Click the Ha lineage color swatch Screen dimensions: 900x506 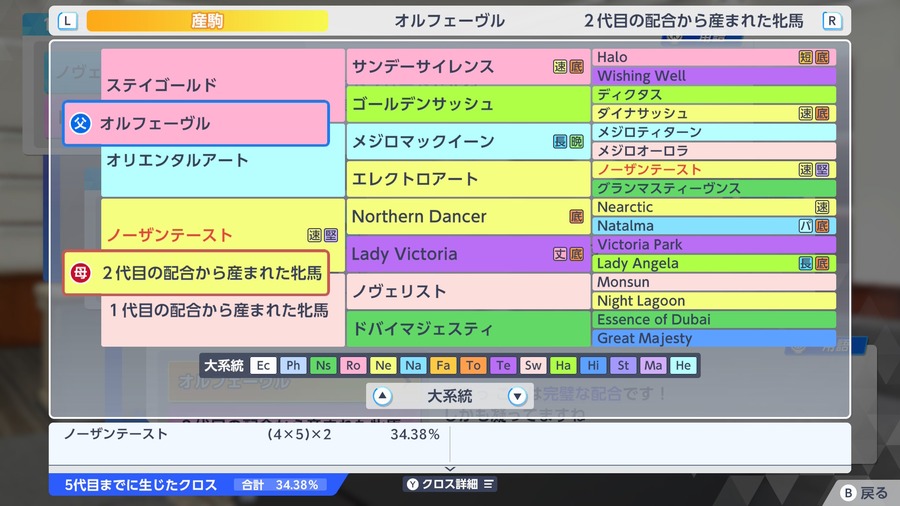coord(563,365)
